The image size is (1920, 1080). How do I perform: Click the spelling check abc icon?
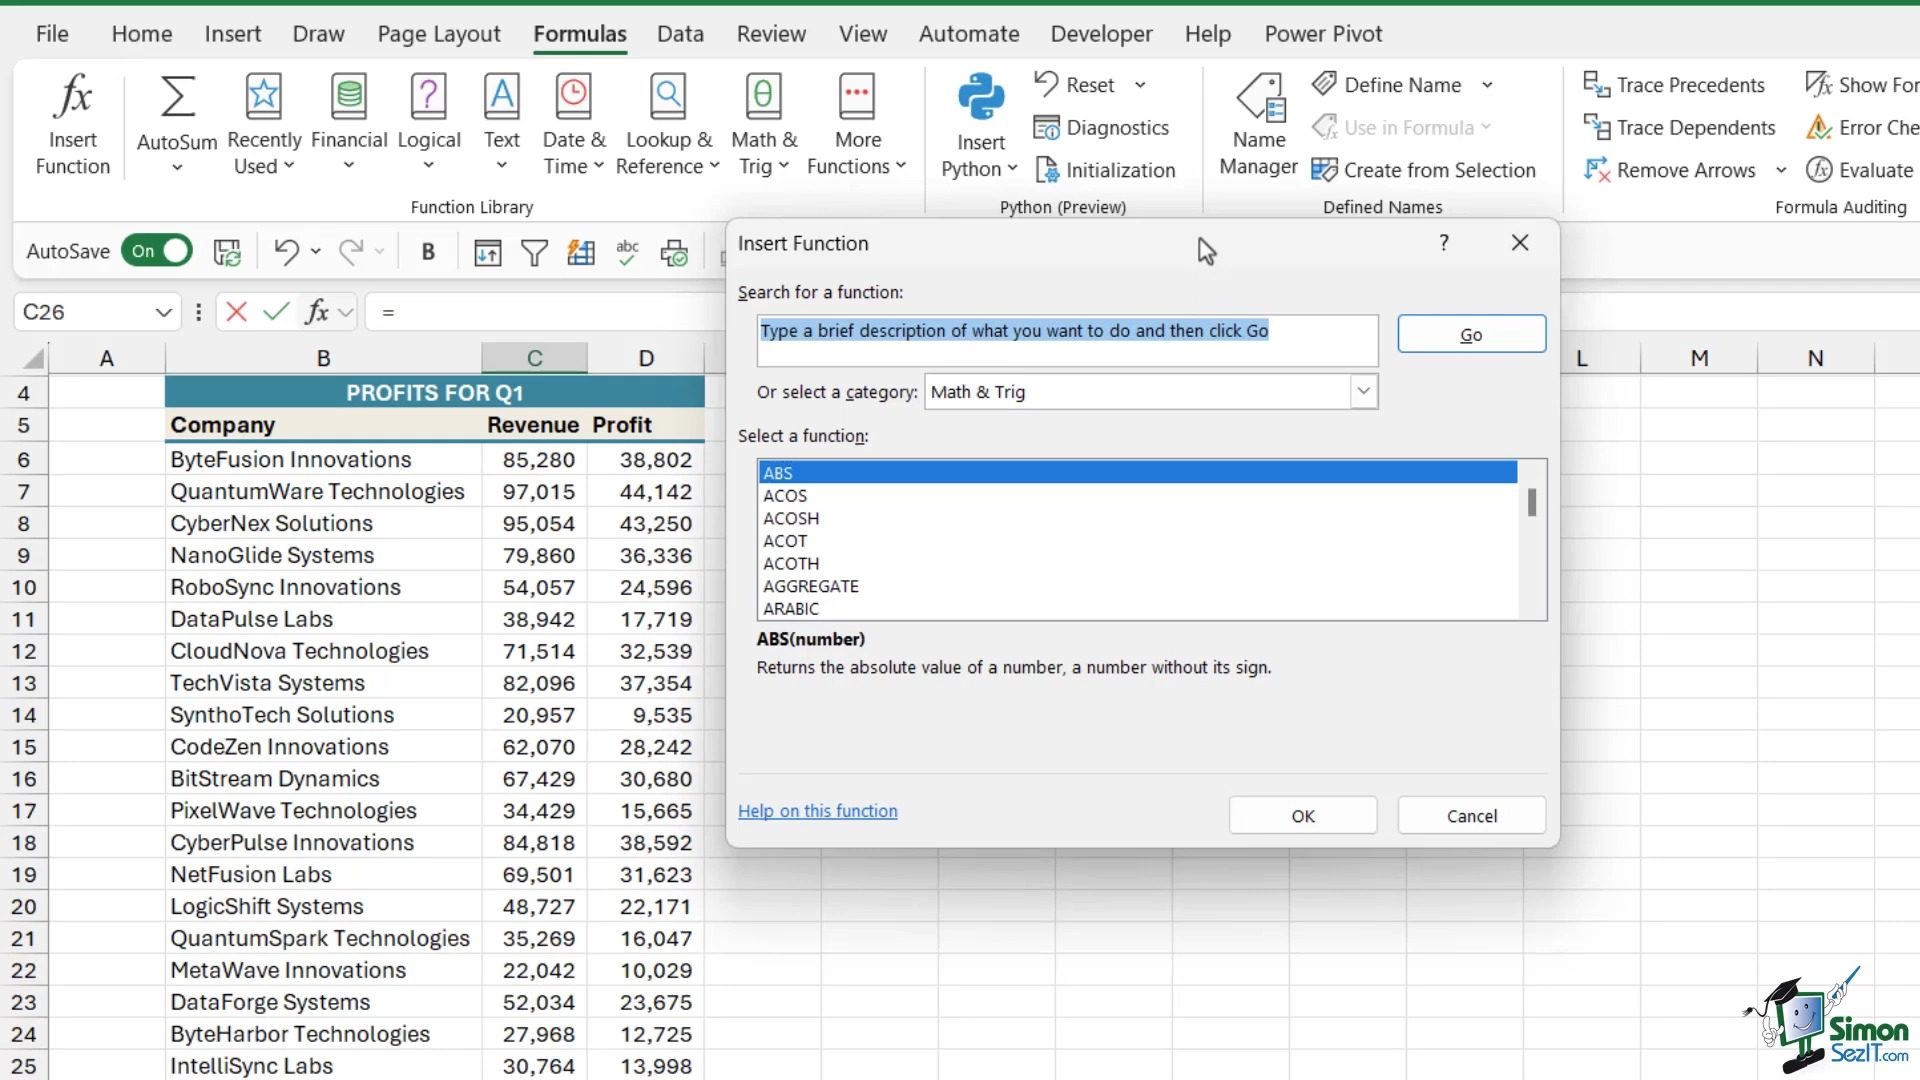[627, 252]
